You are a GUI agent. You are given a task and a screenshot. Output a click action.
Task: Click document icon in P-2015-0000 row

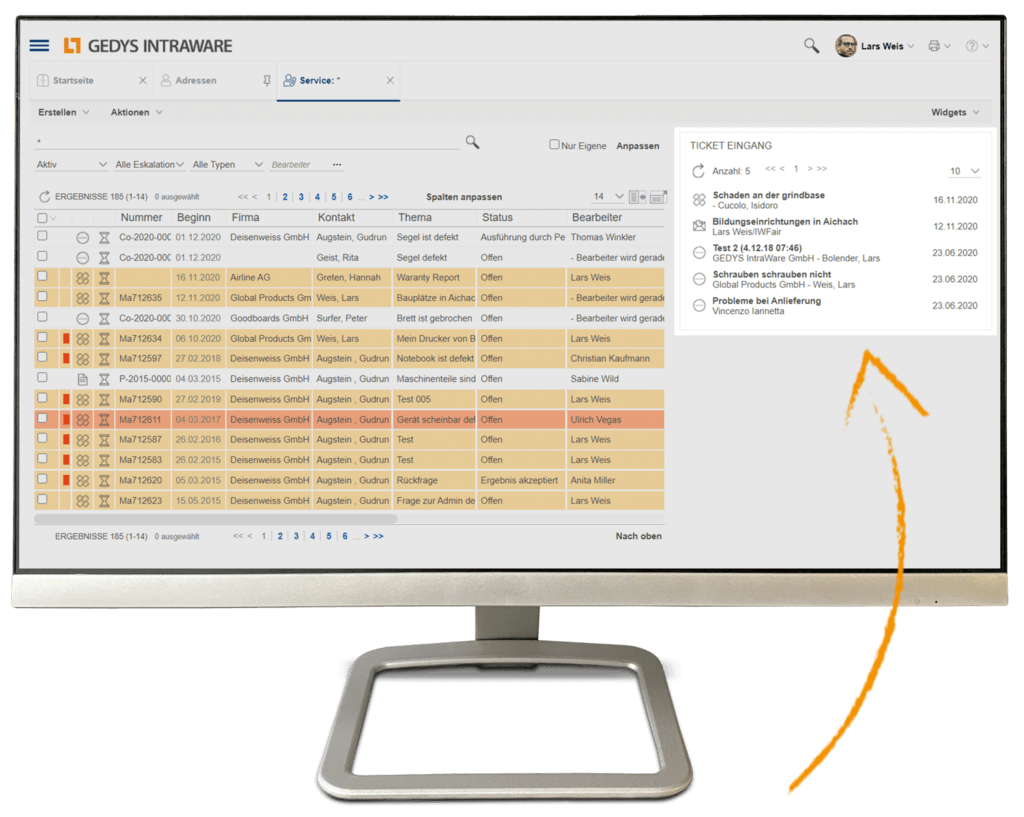point(82,379)
